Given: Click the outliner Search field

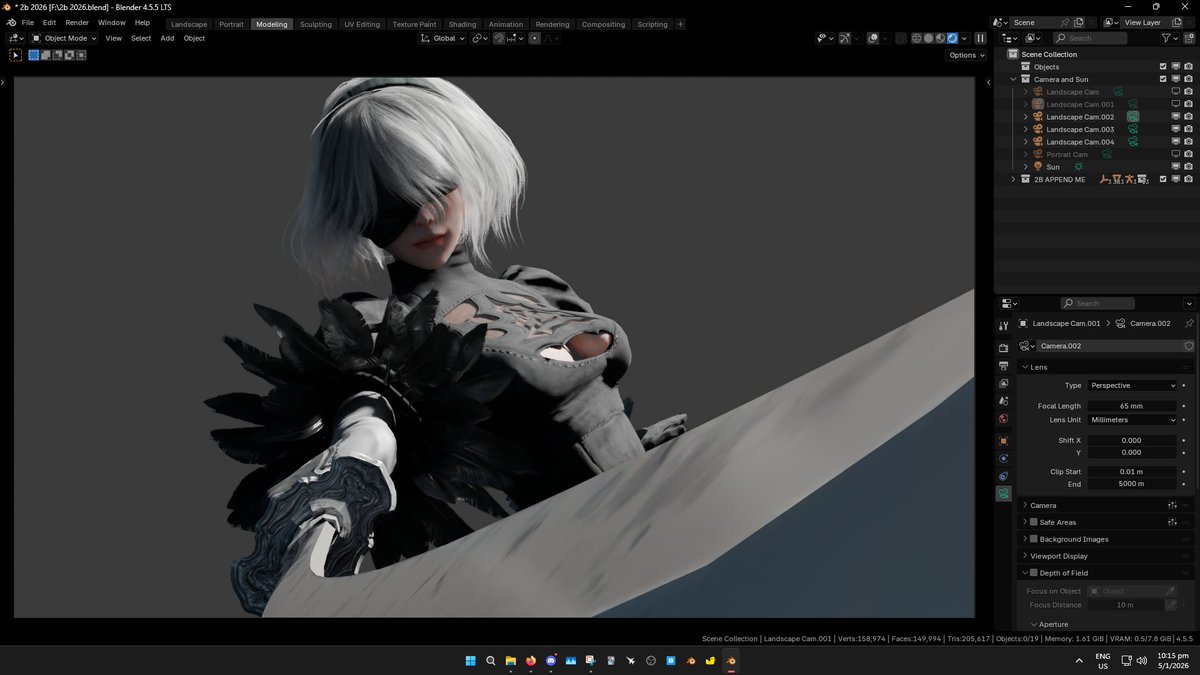Looking at the screenshot, I should click(1091, 38).
